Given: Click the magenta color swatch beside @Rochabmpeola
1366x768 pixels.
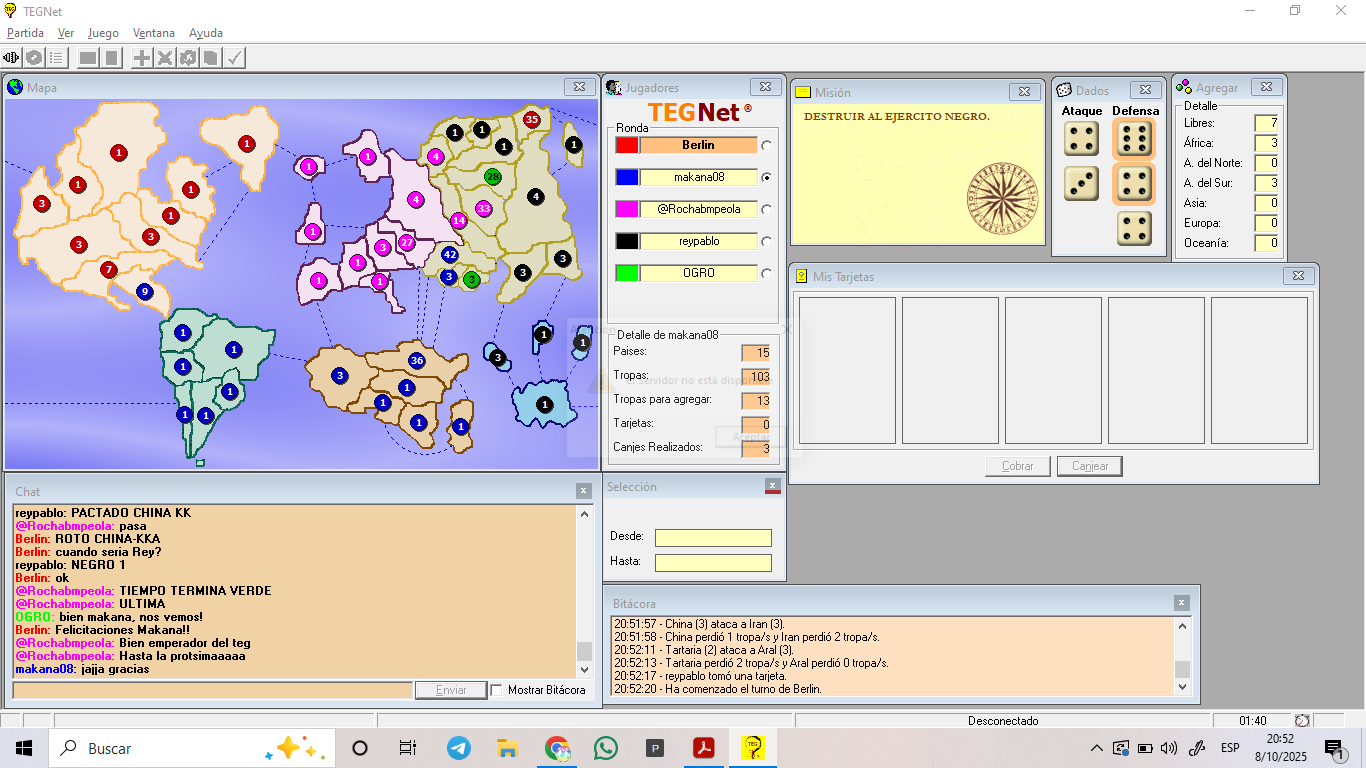Looking at the screenshot, I should click(627, 209).
